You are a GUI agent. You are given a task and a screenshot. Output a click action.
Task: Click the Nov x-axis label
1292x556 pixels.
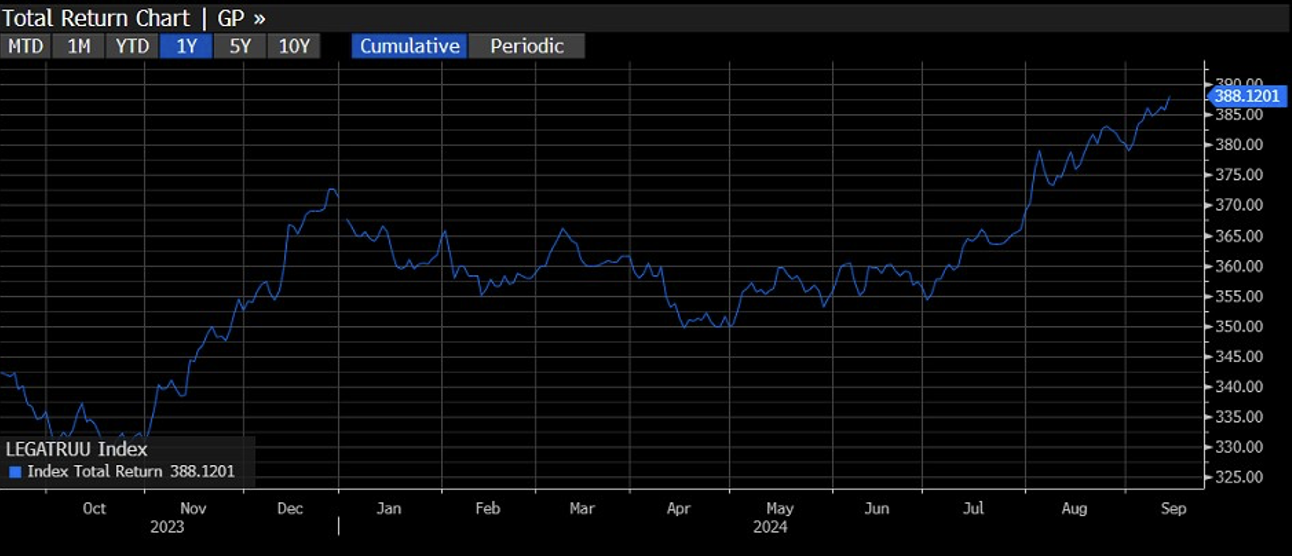pos(192,508)
